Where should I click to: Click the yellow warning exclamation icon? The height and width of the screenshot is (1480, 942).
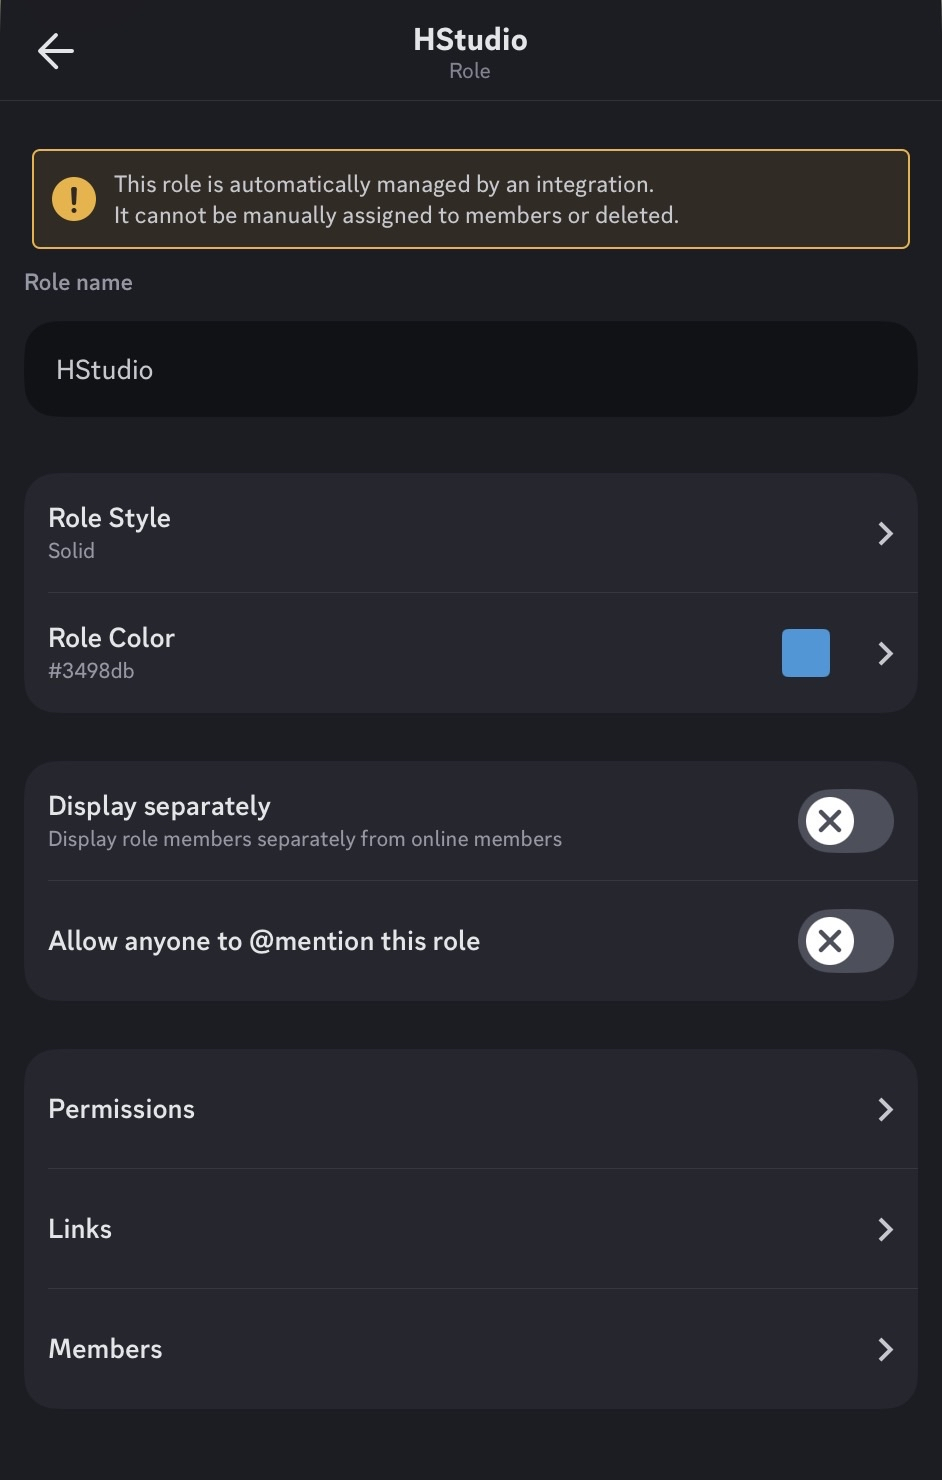pyautogui.click(x=74, y=199)
